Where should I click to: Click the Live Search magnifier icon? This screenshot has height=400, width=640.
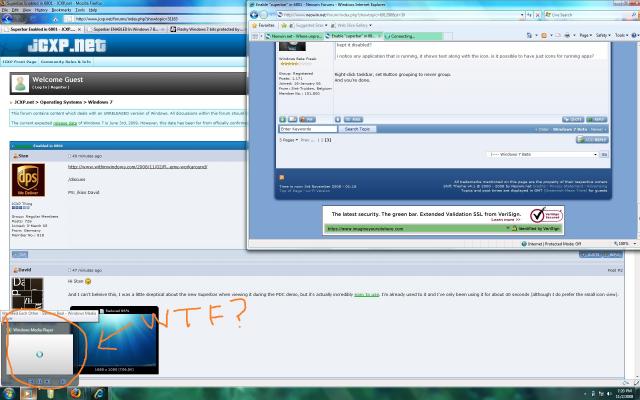click(634, 15)
